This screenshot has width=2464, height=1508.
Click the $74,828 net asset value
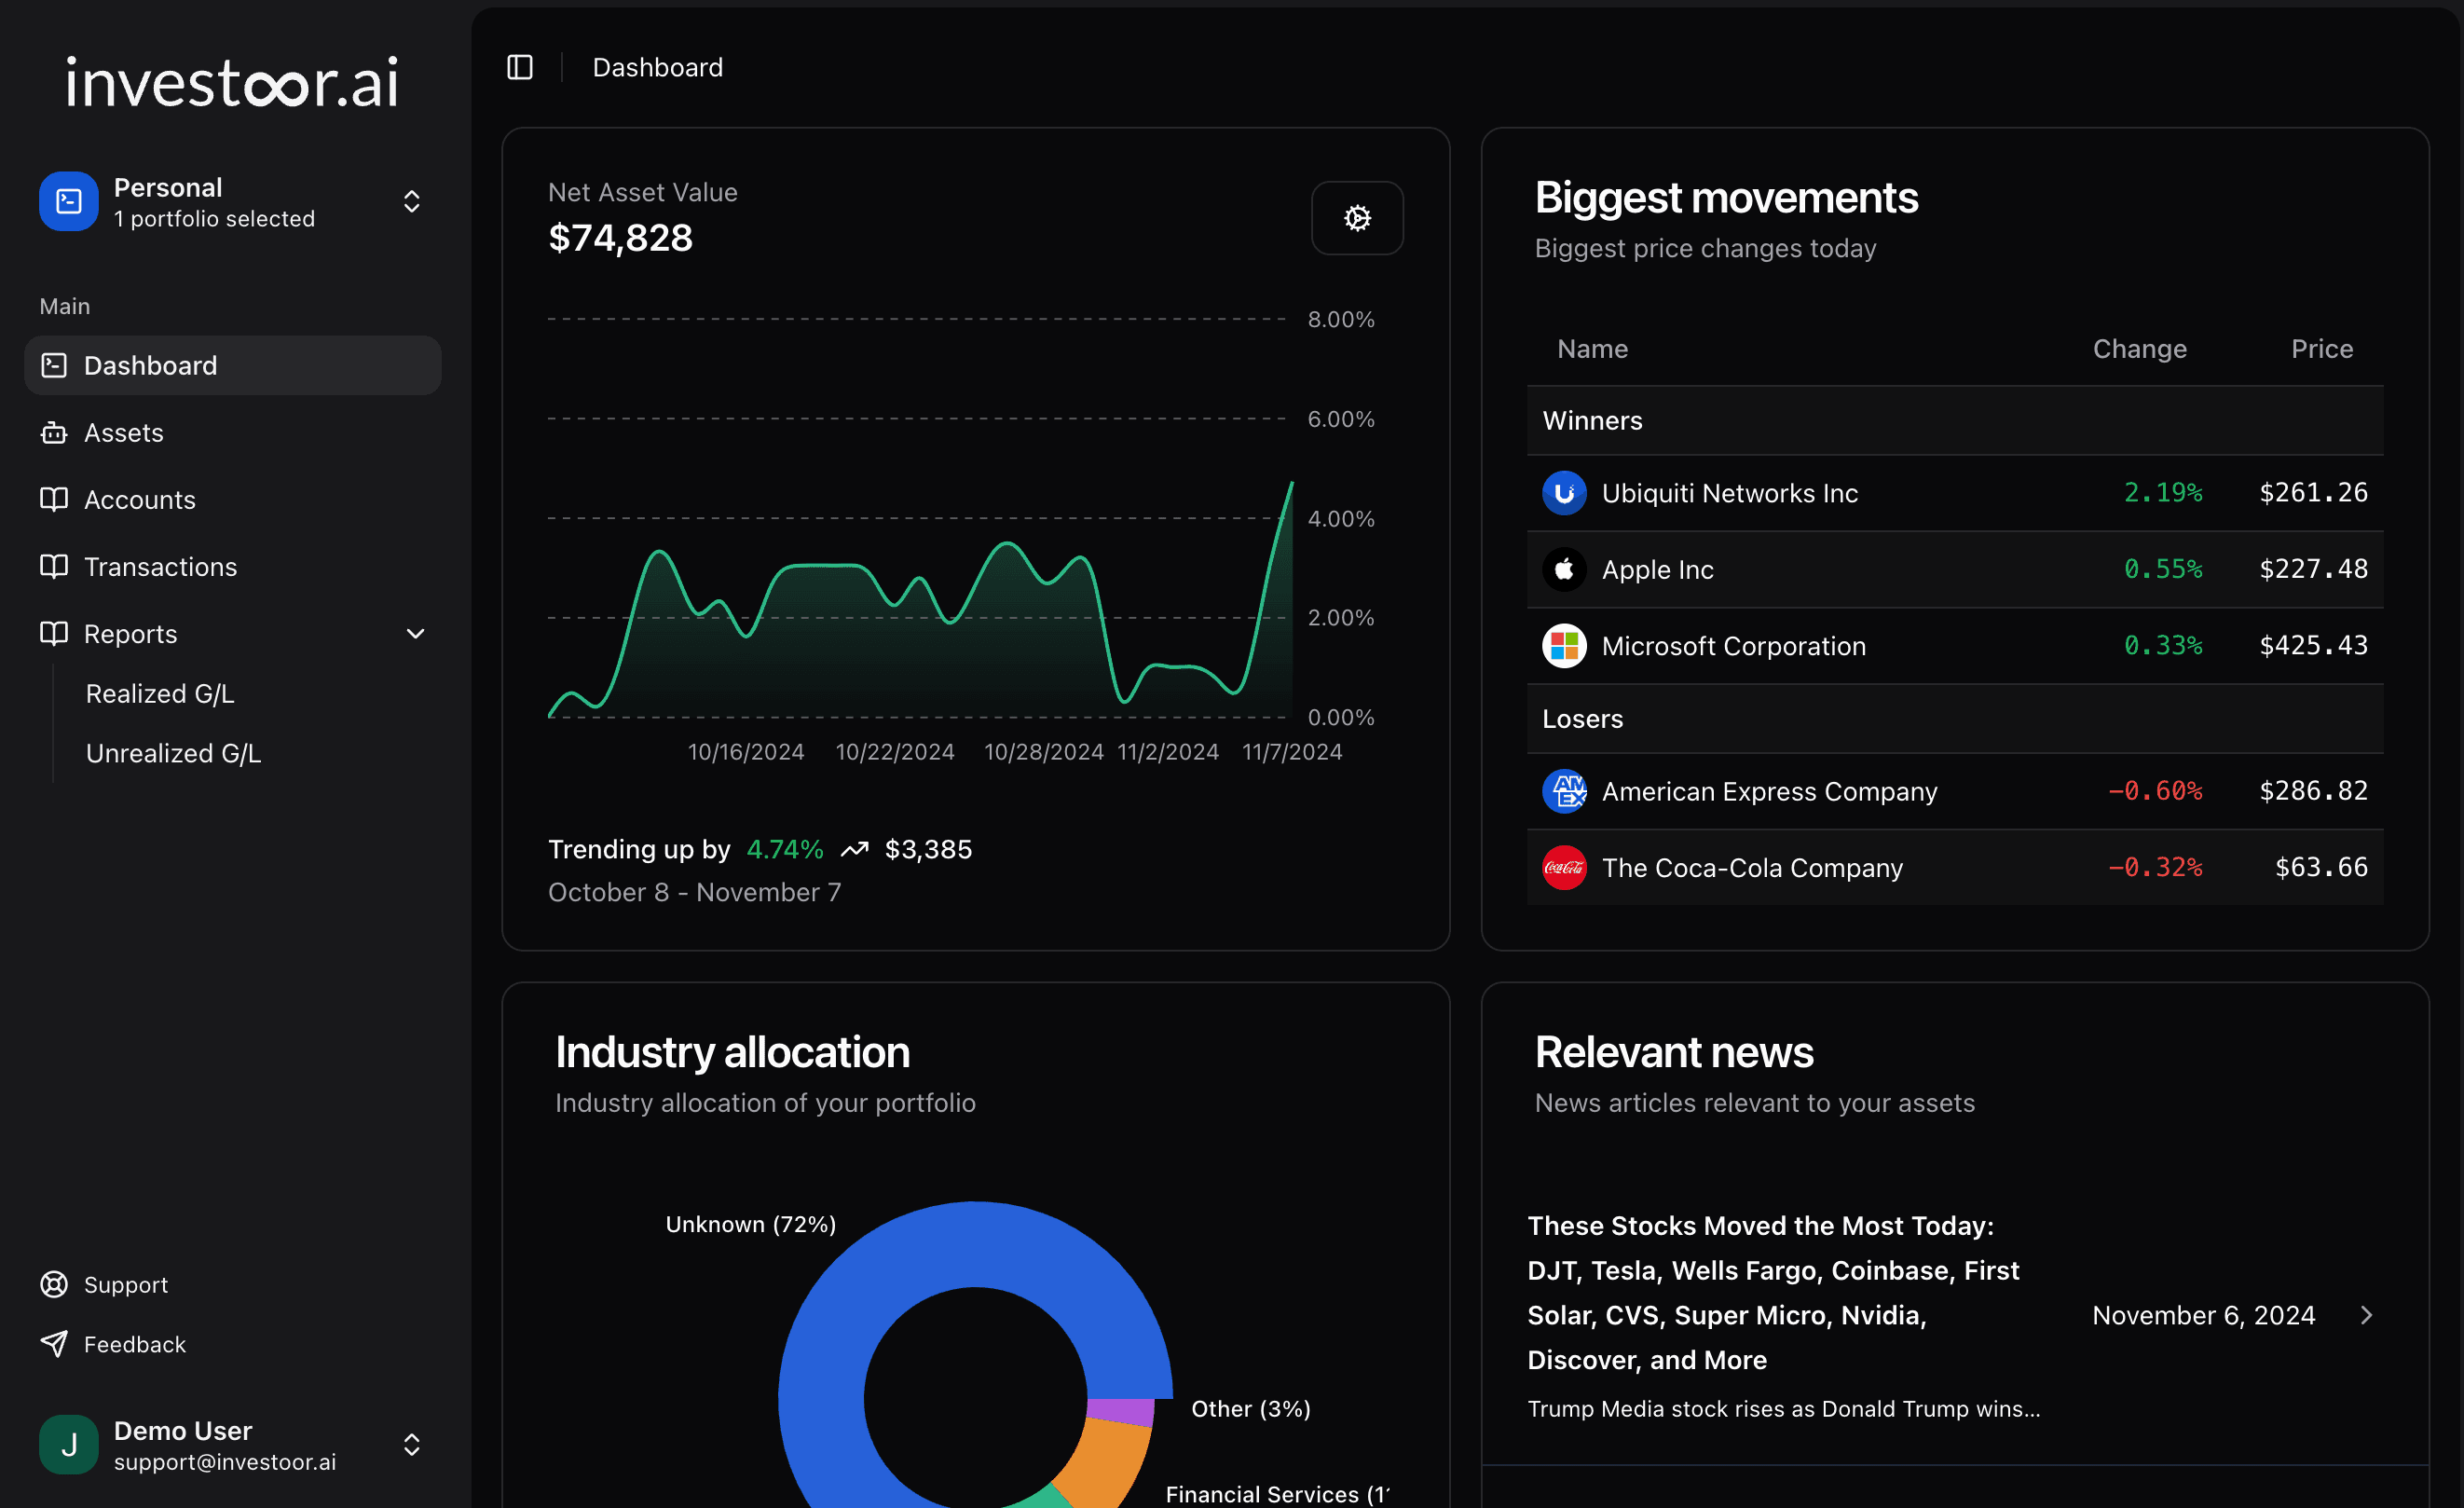click(x=620, y=238)
